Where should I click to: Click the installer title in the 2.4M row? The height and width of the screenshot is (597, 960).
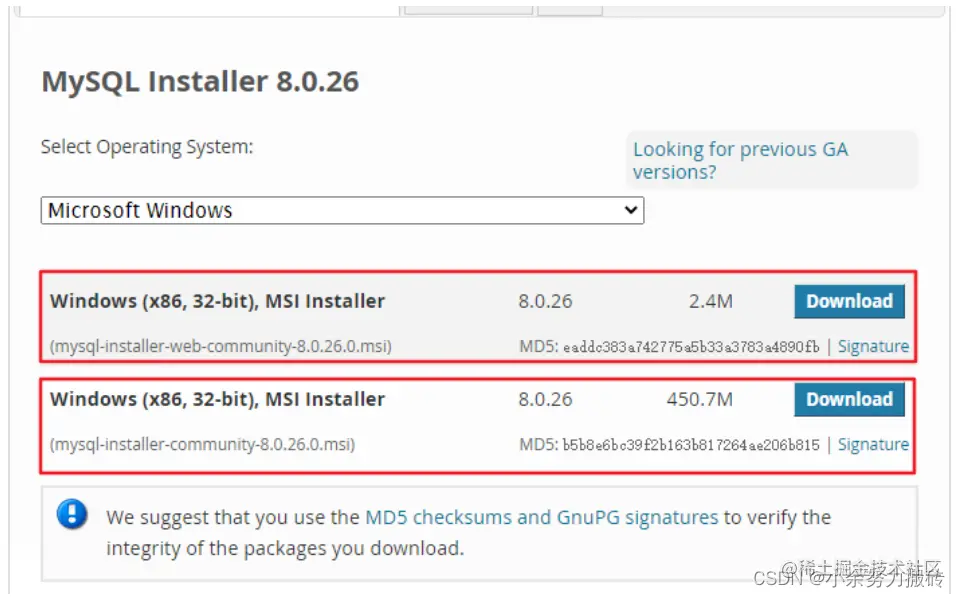pos(217,301)
